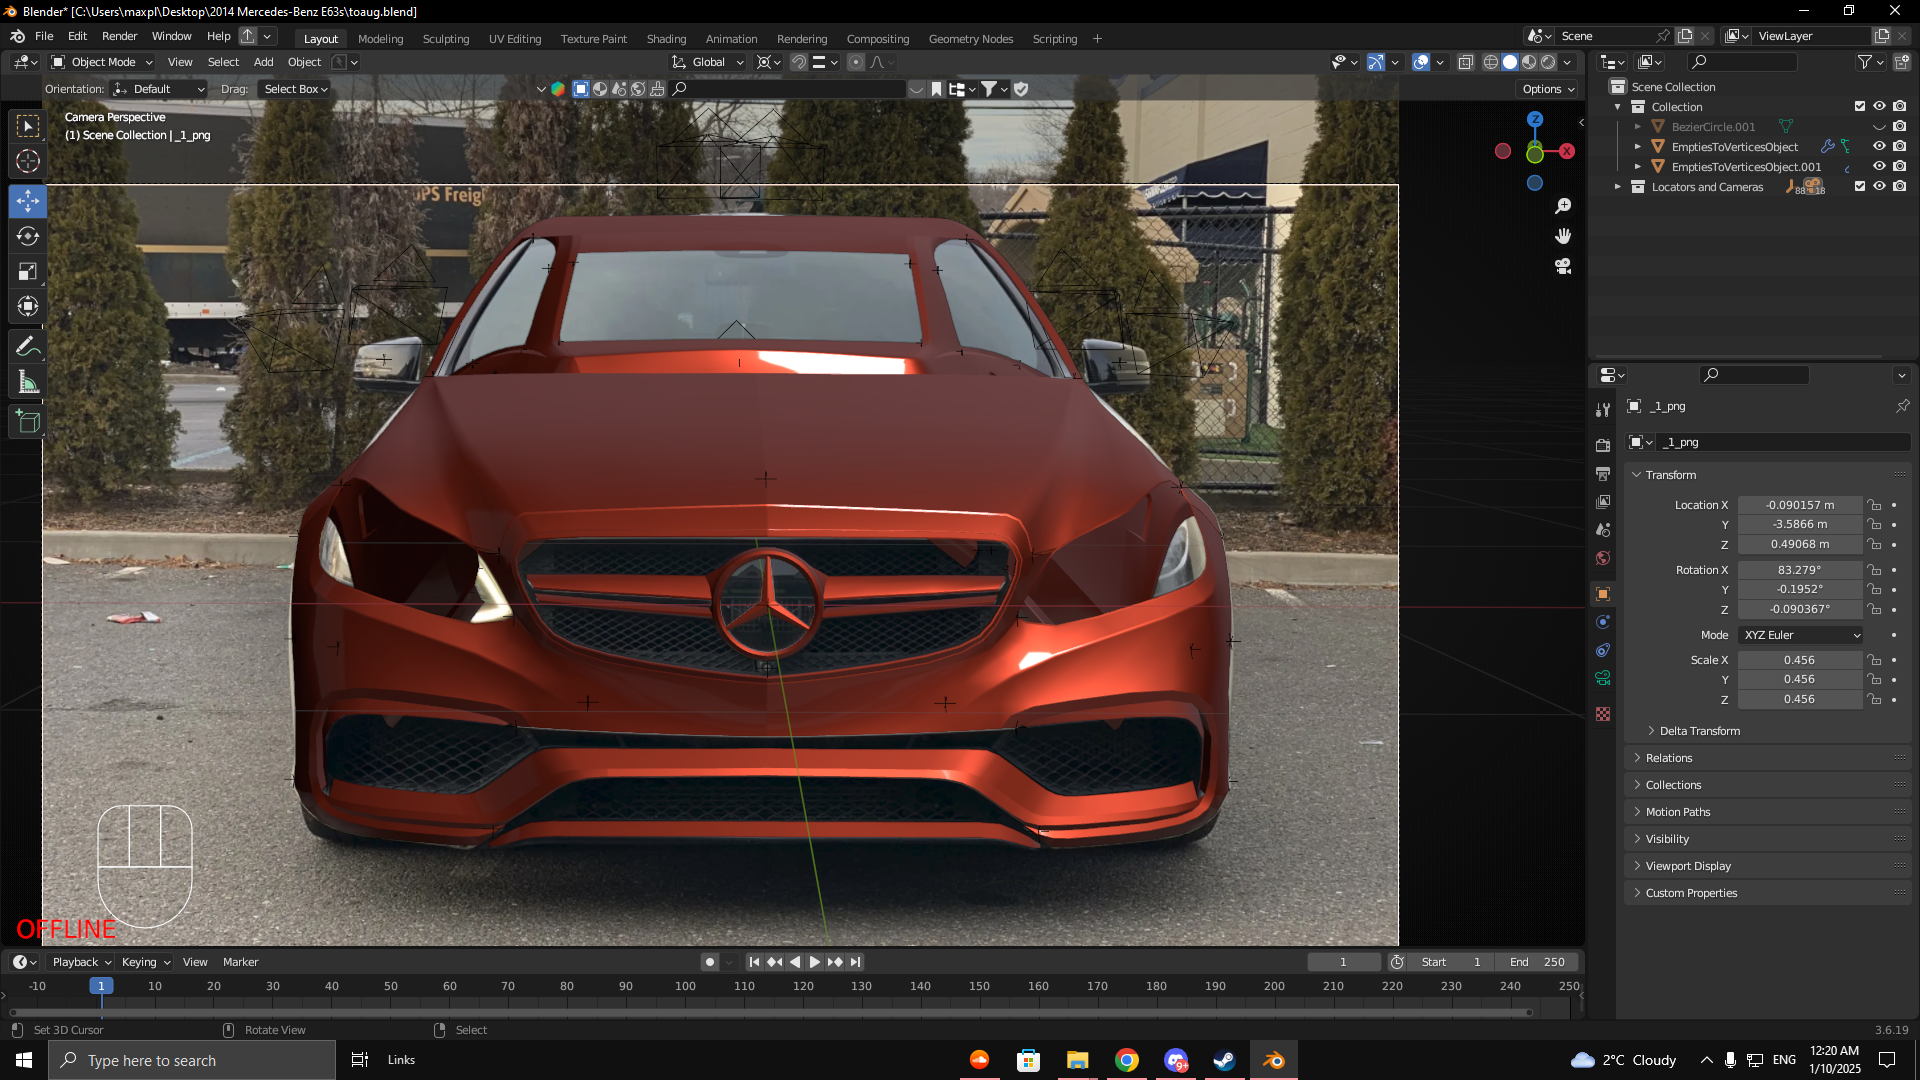This screenshot has width=1920, height=1080.
Task: Switch to the Shading workspace tab
Action: coord(666,39)
